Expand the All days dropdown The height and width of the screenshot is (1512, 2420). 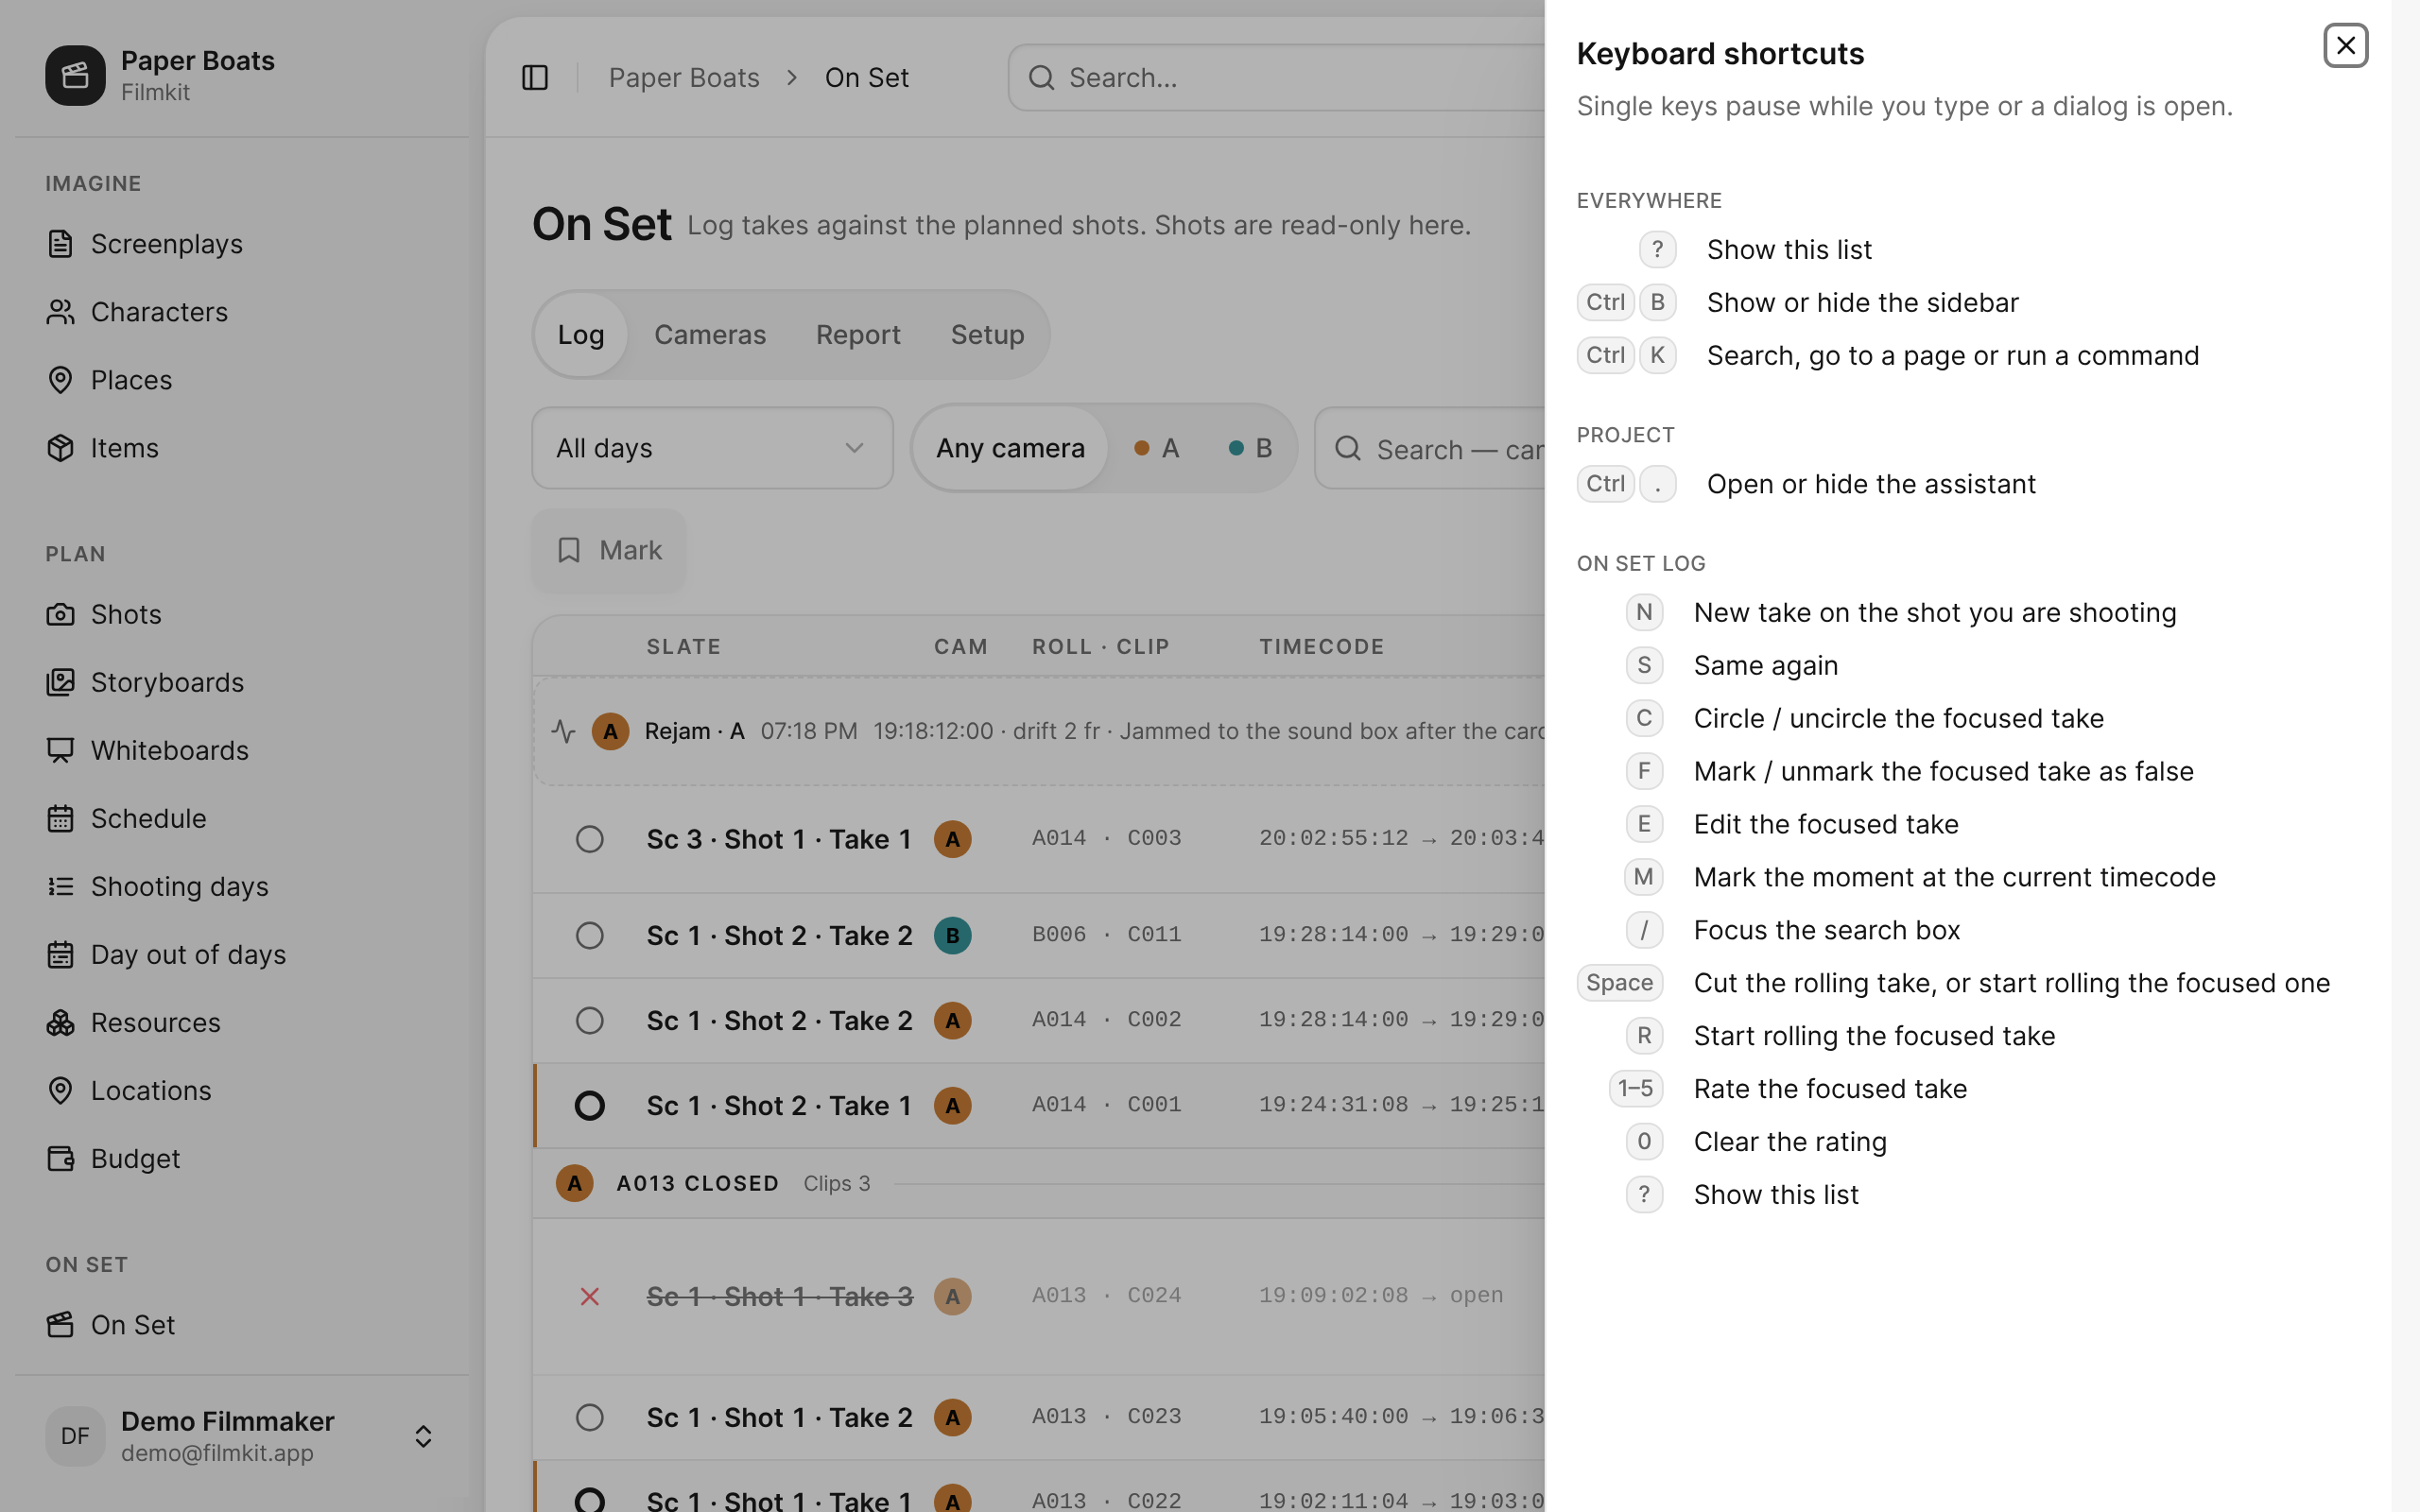click(712, 448)
